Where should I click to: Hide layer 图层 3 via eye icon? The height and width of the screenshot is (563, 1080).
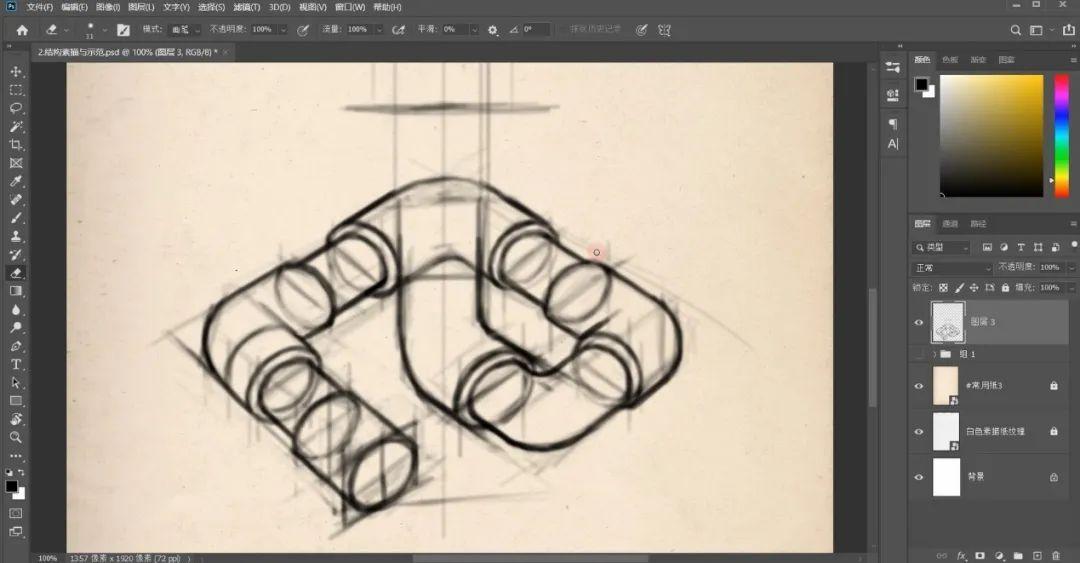click(x=919, y=322)
